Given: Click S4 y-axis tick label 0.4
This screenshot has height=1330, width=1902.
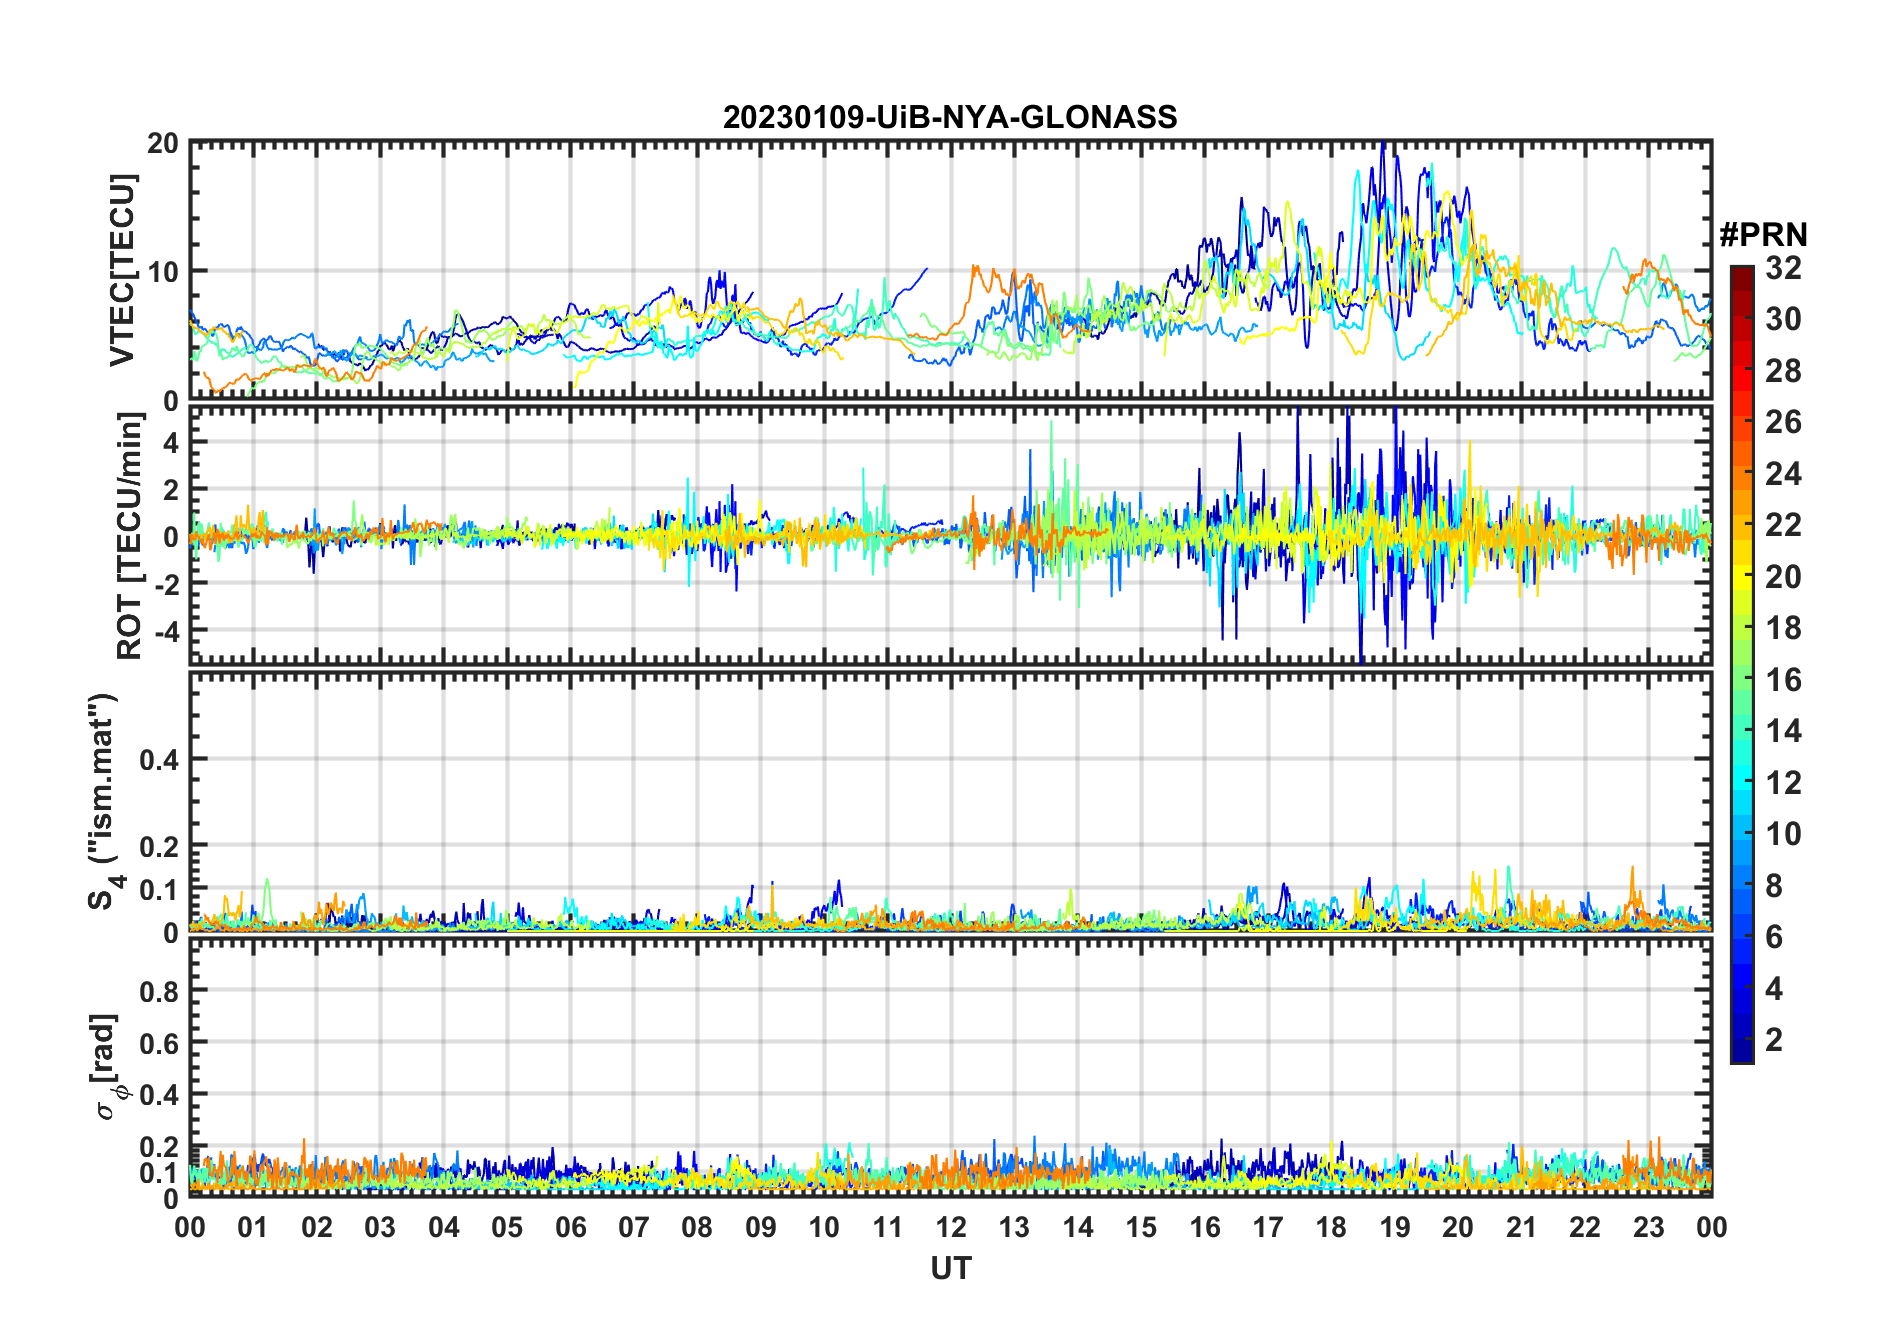Looking at the screenshot, I should pyautogui.click(x=159, y=760).
